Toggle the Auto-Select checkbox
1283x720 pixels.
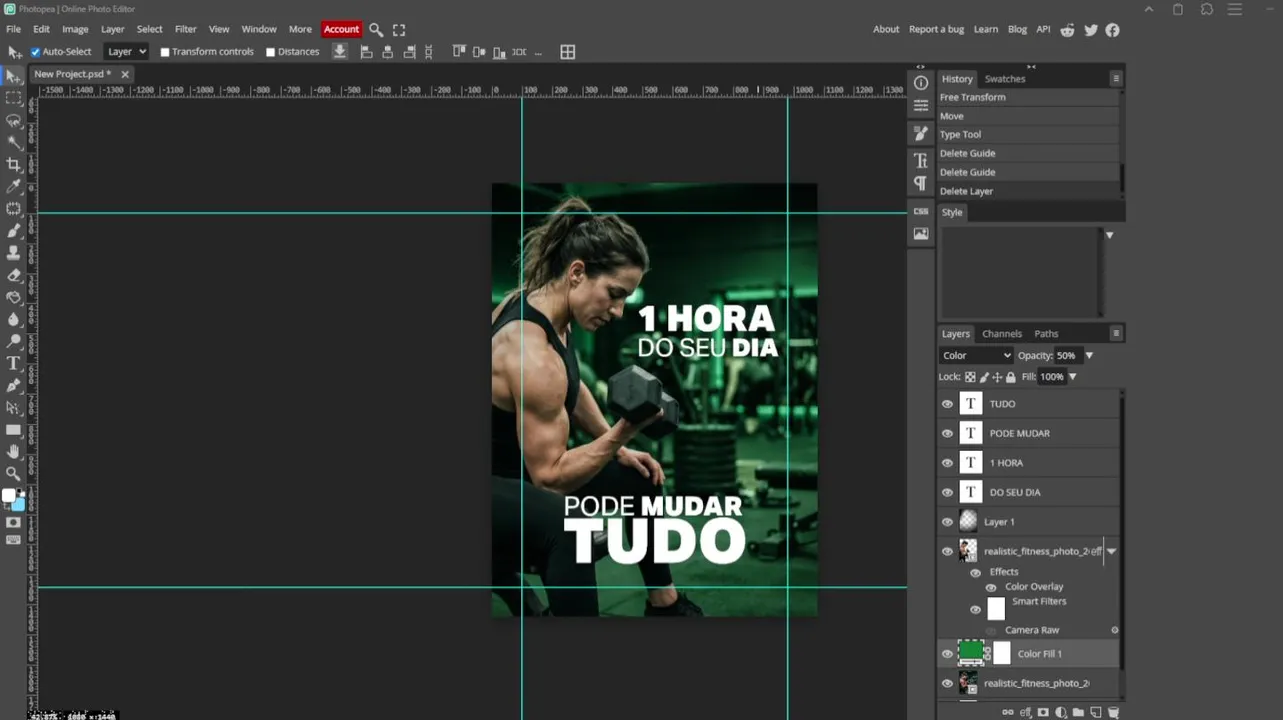point(36,52)
